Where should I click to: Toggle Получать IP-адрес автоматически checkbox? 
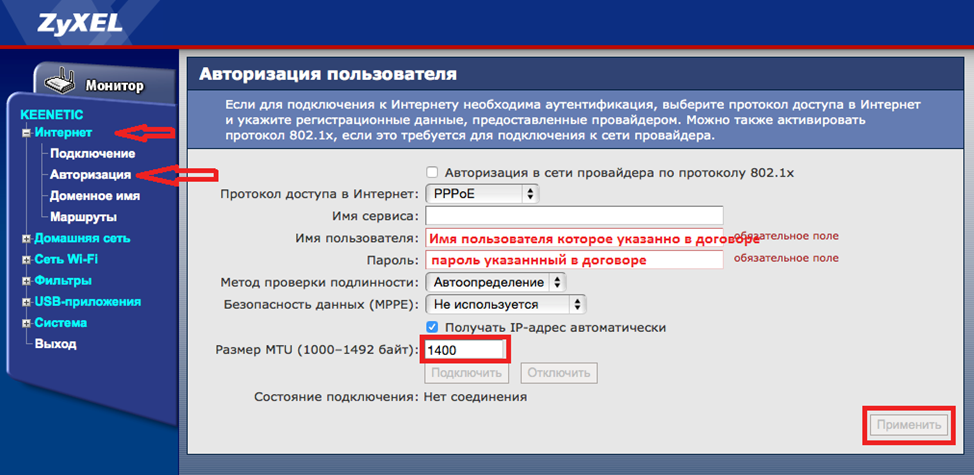[432, 327]
